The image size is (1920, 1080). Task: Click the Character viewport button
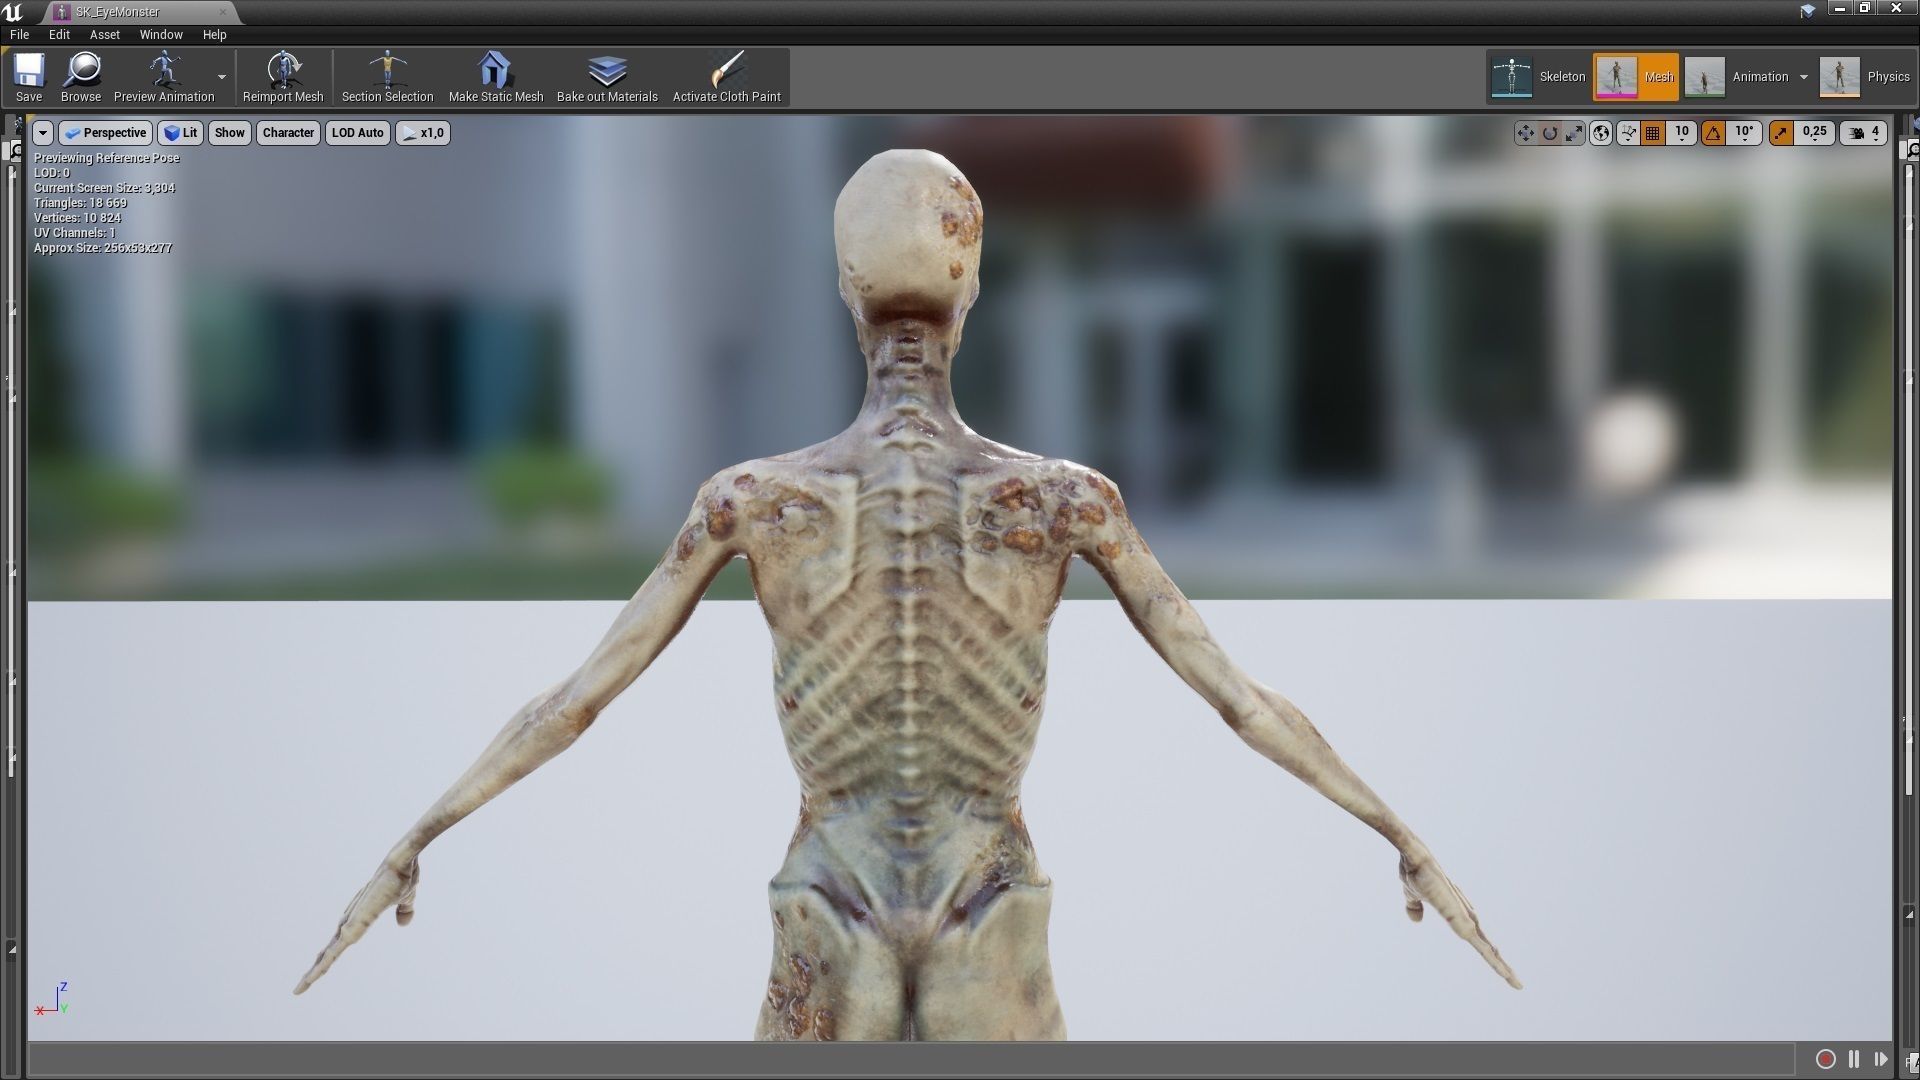point(288,133)
